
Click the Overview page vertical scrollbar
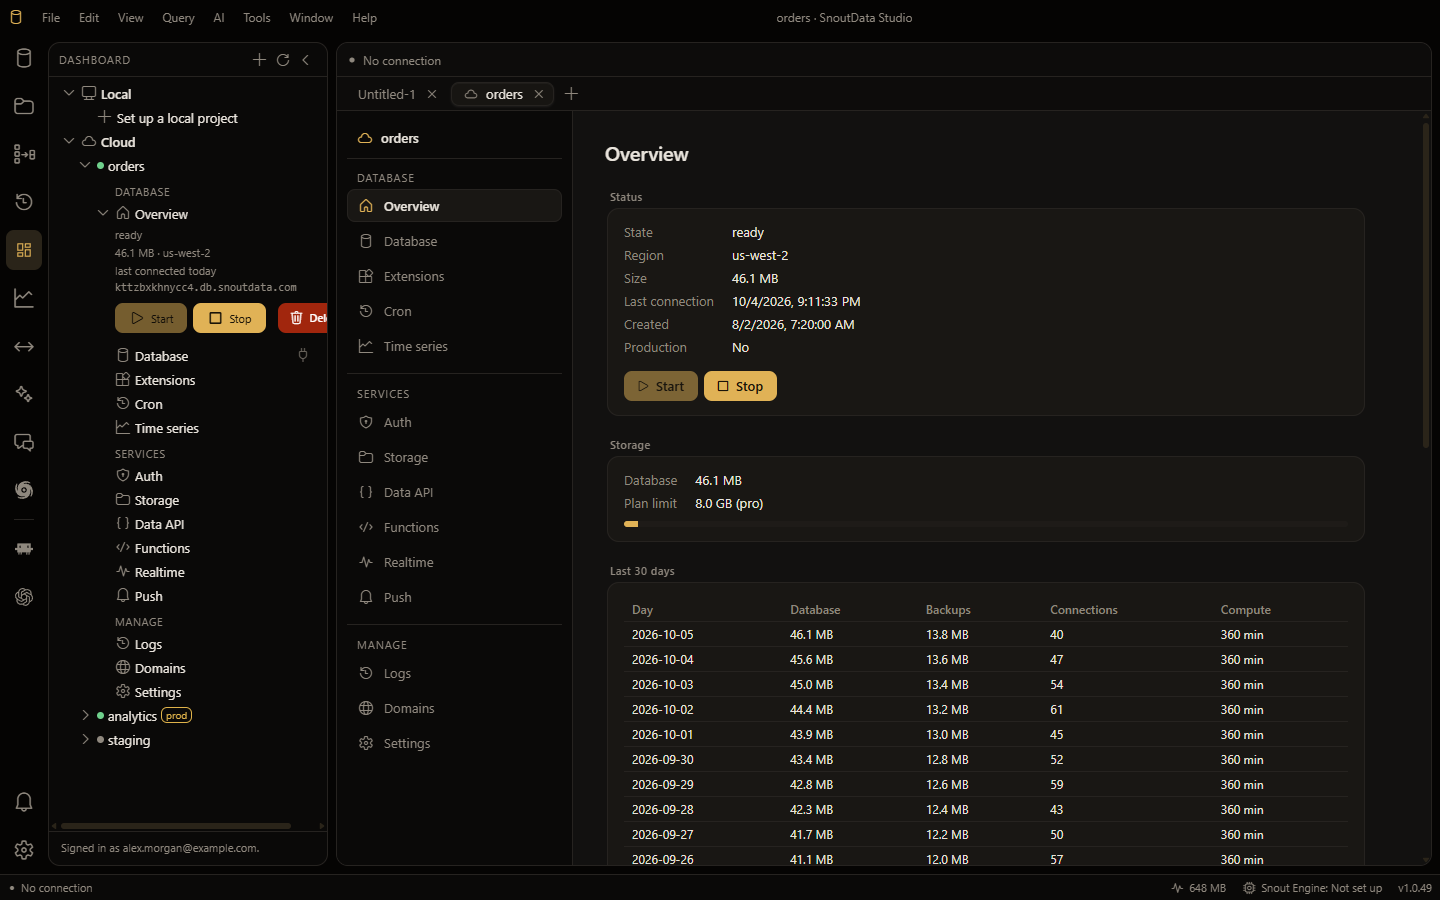tap(1426, 285)
